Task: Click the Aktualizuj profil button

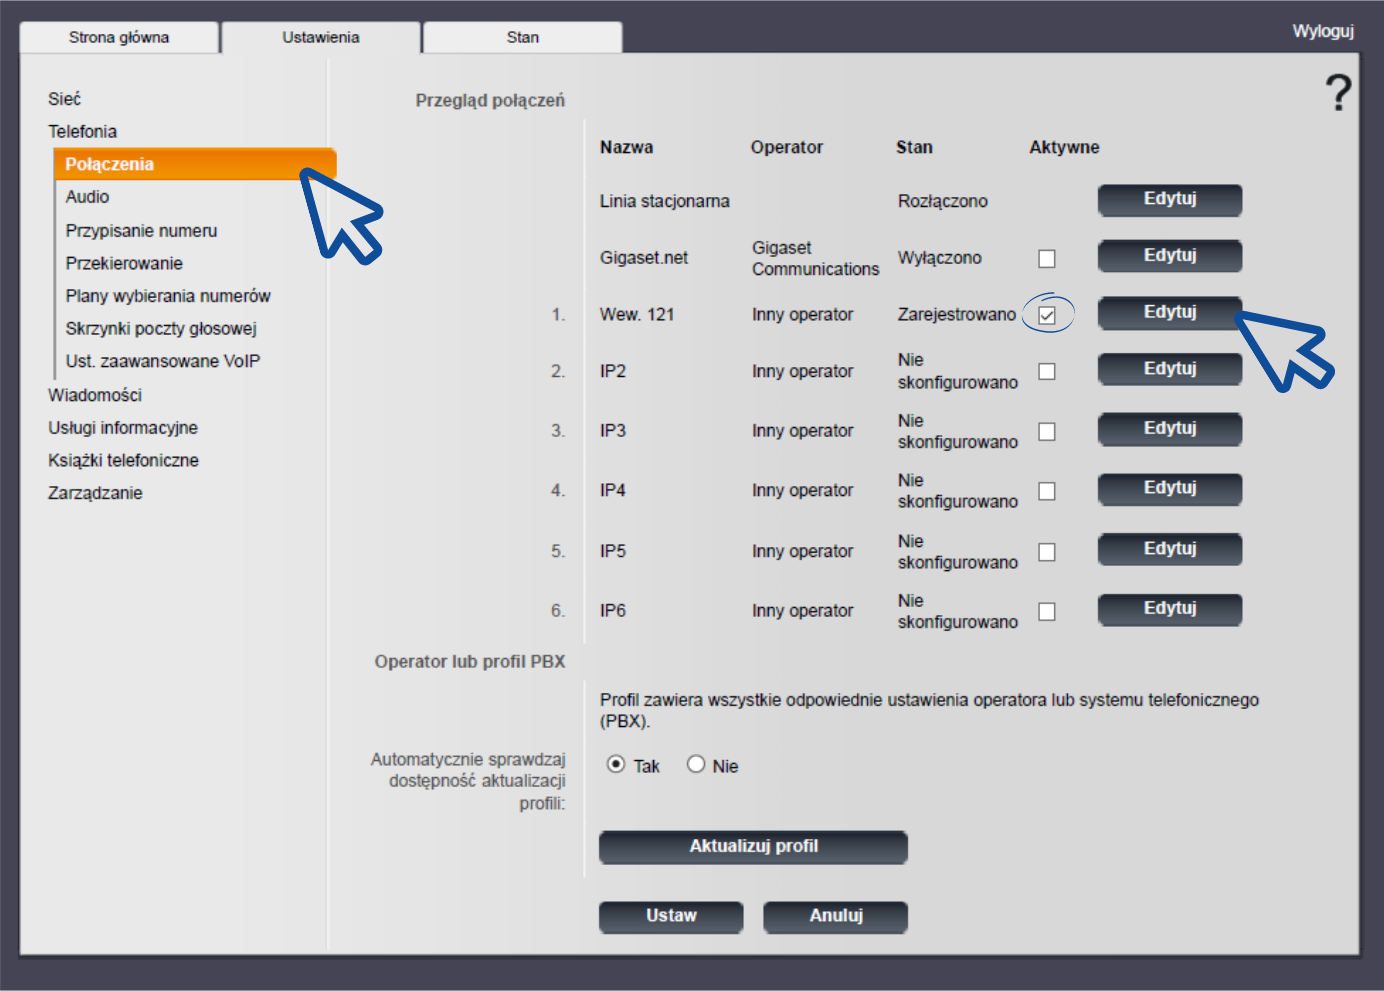Action: click(753, 847)
